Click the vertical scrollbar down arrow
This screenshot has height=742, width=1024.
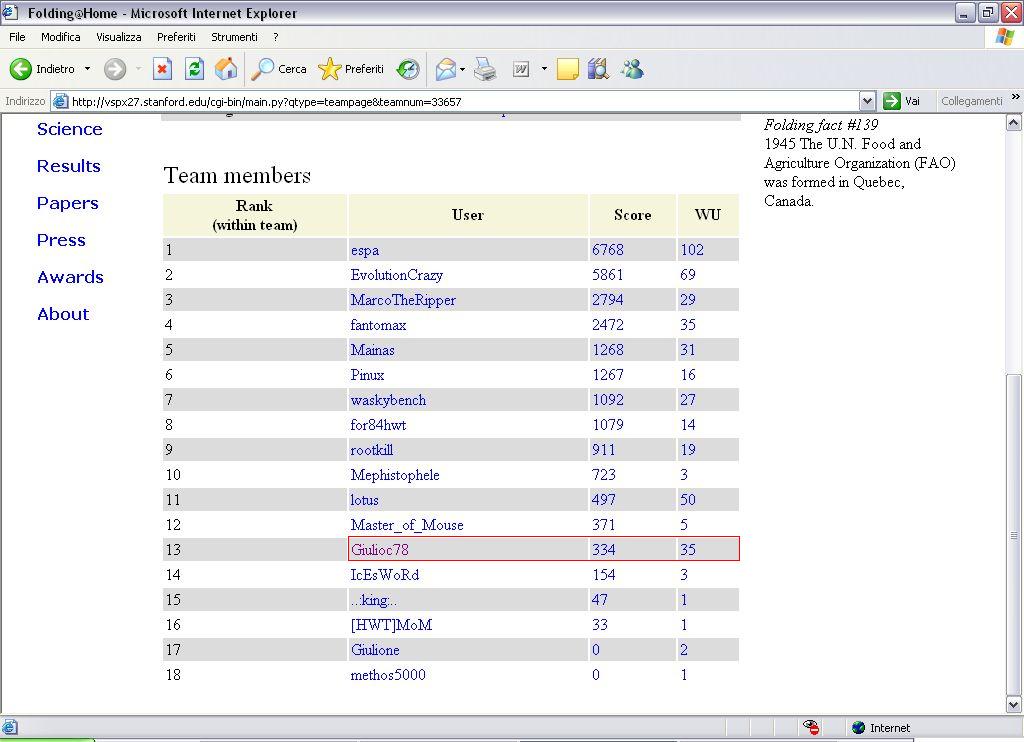click(1014, 704)
